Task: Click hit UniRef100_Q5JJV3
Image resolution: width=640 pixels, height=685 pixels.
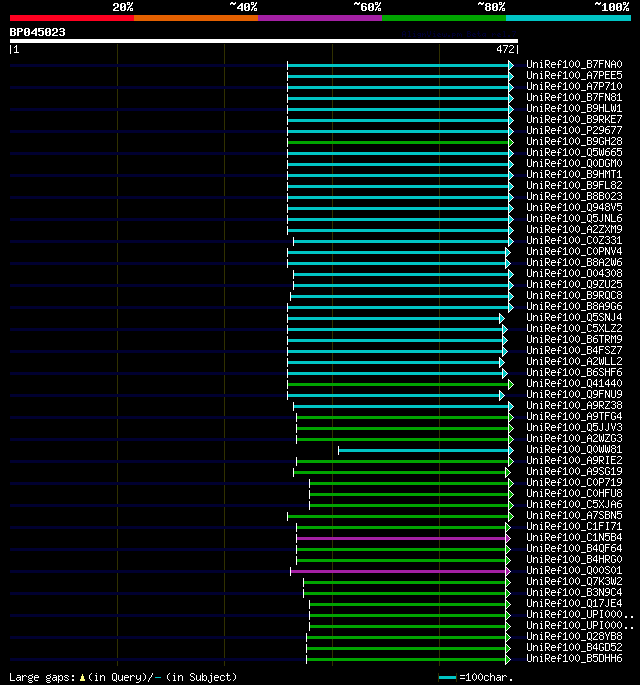Action: click(574, 427)
